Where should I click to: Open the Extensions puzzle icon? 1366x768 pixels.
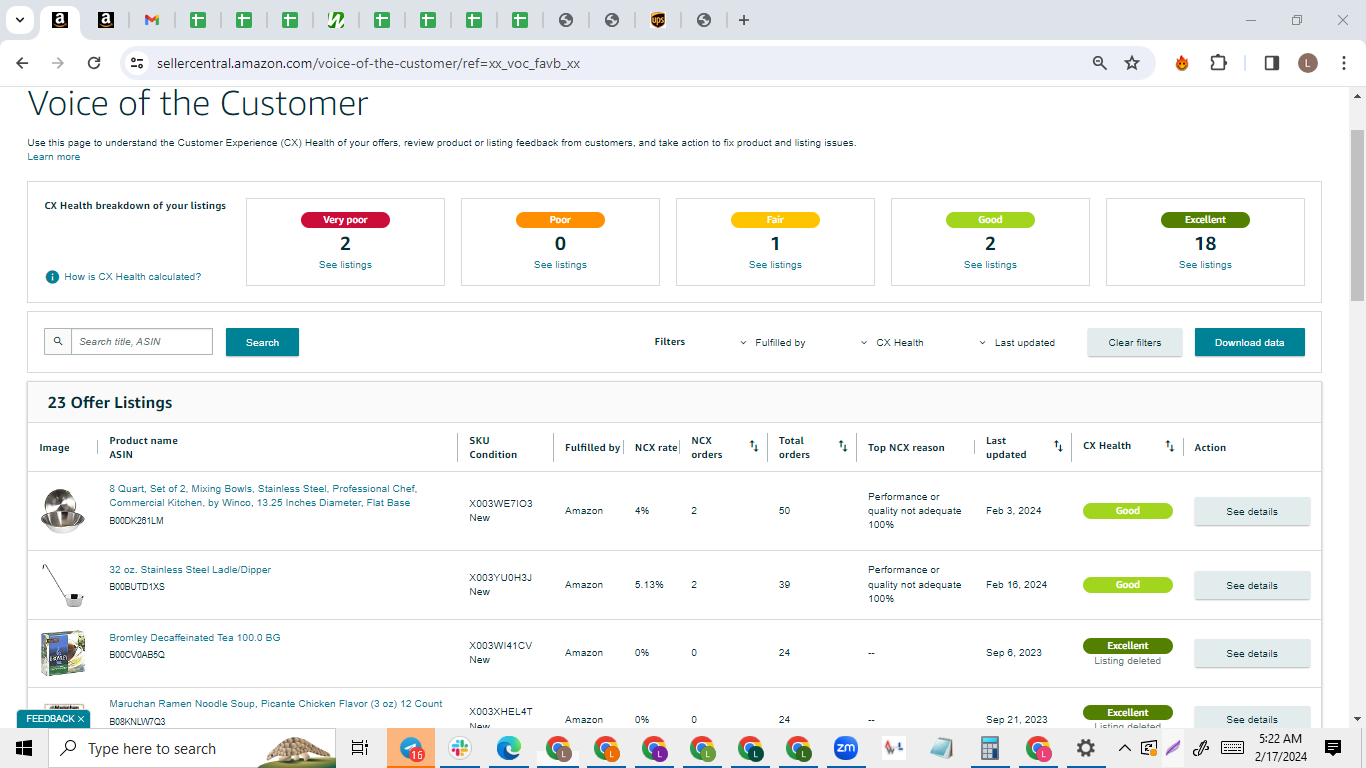click(1218, 63)
